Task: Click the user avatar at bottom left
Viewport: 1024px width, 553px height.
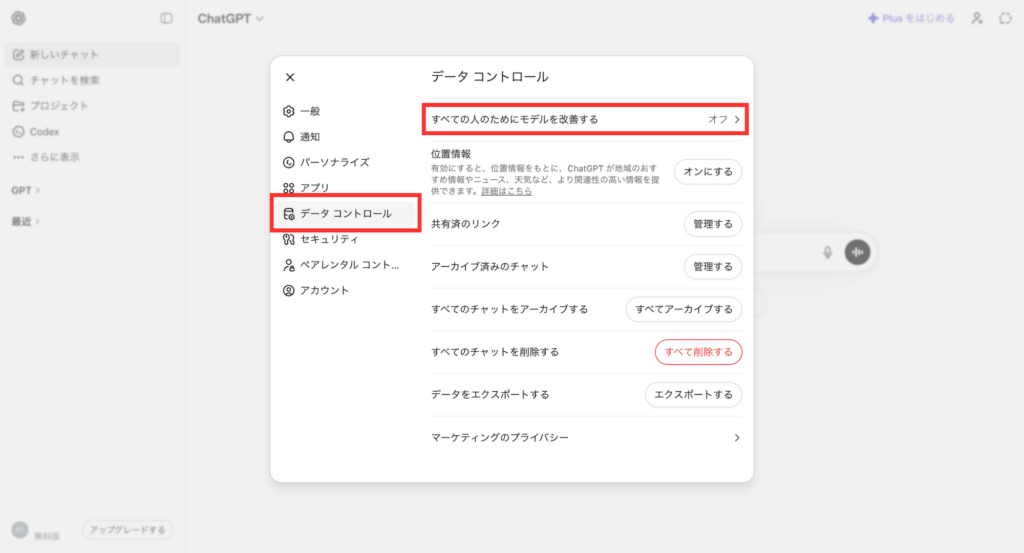Action: (20, 529)
